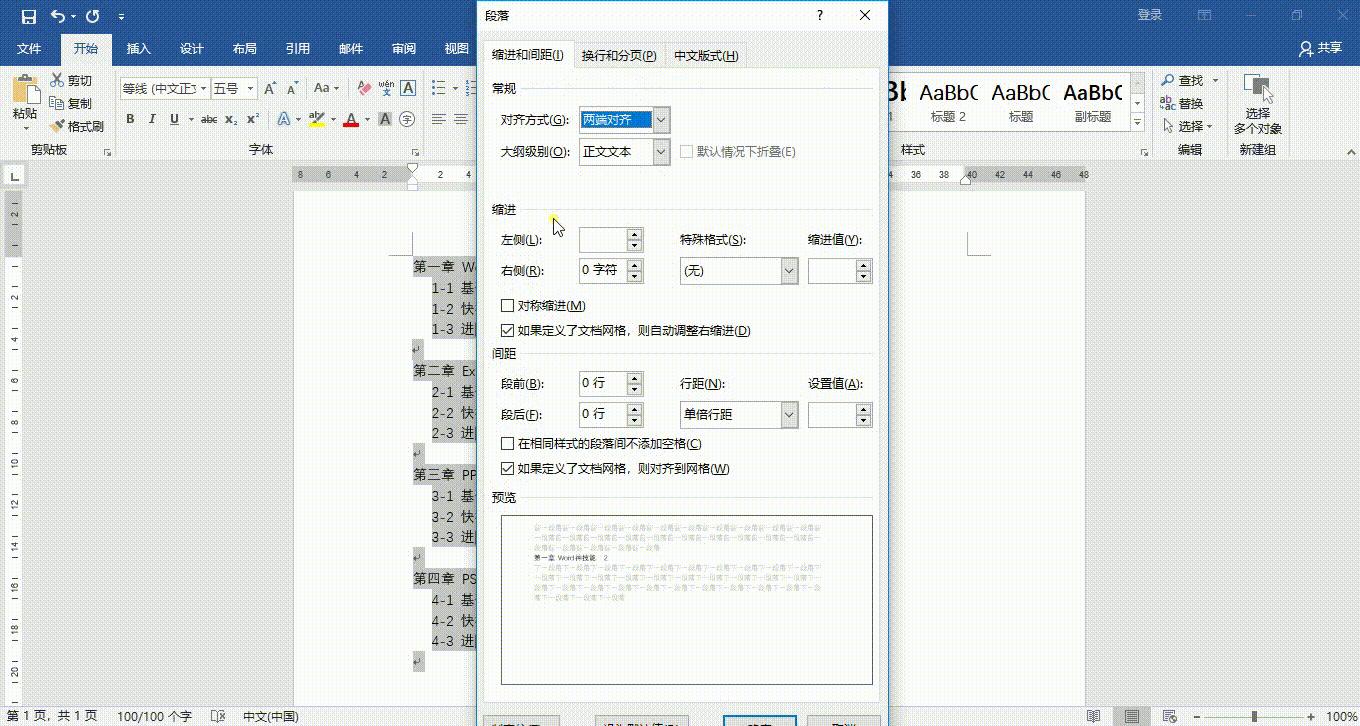Click the italic formatting icon
1360x726 pixels.
[x=151, y=118]
